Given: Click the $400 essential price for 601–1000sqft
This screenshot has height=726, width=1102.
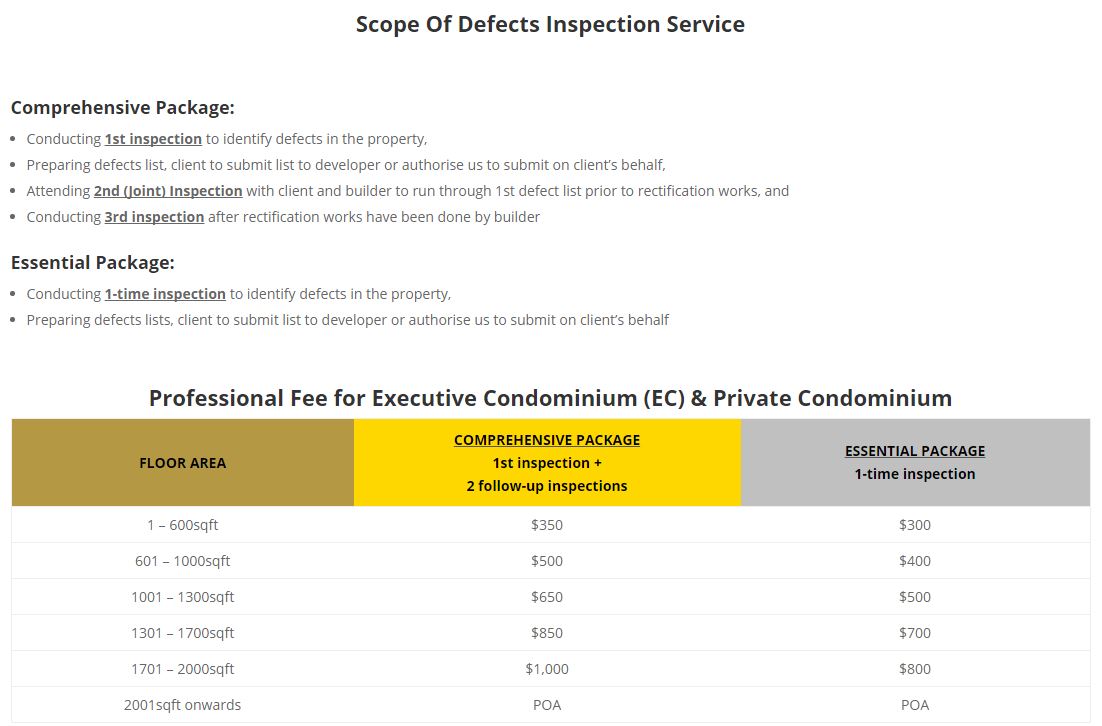Looking at the screenshot, I should 915,561.
